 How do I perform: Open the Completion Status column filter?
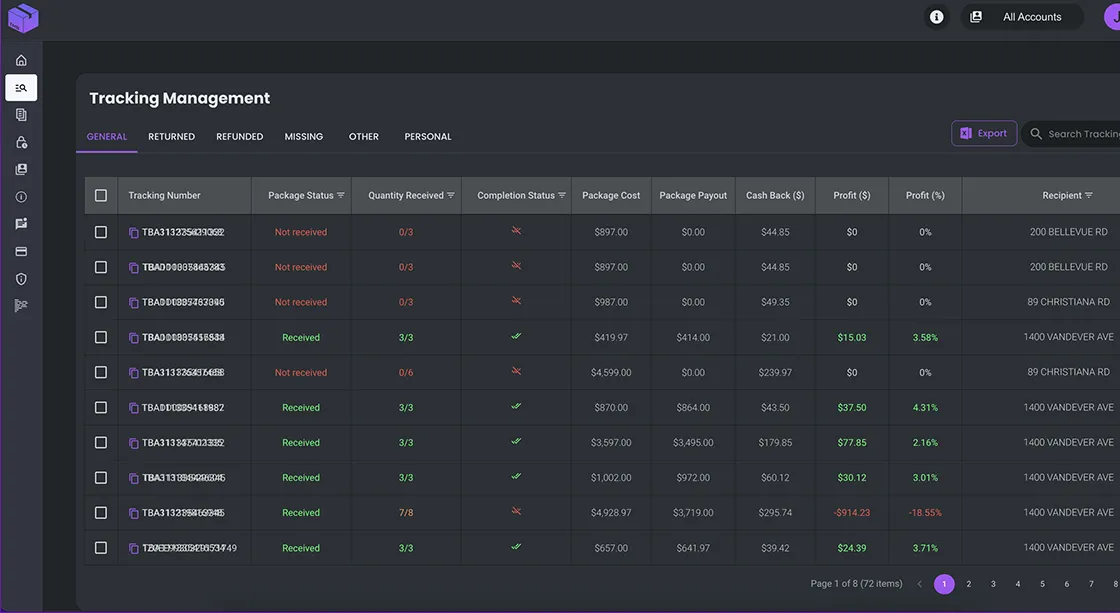pyautogui.click(x=562, y=196)
